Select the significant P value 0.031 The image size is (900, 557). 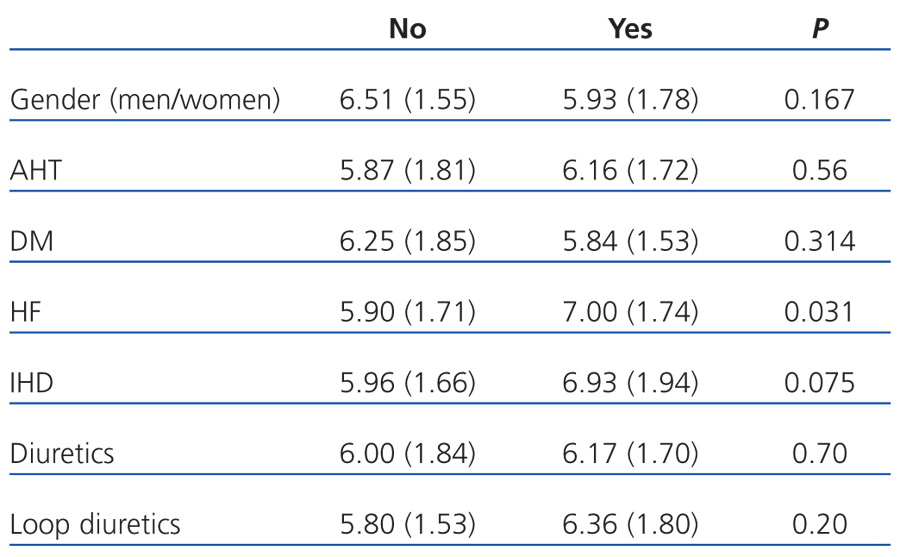coord(819,313)
